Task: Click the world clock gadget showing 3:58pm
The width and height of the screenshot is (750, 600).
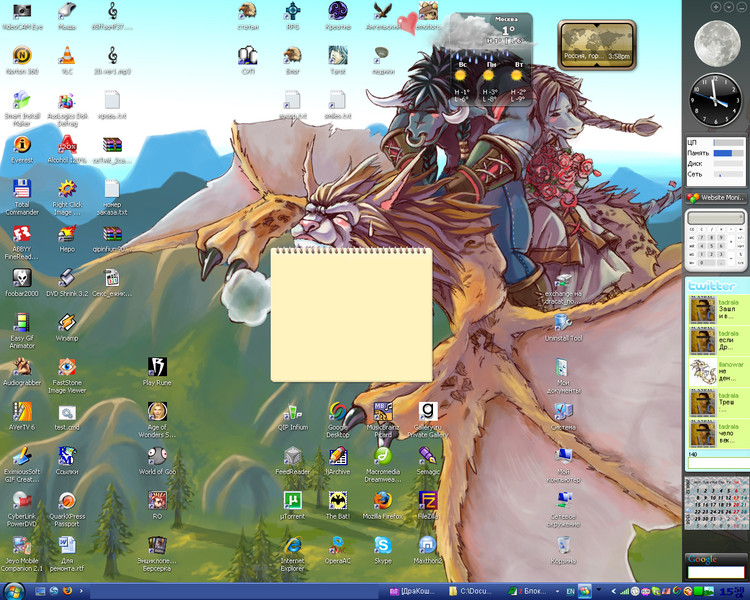Action: (x=596, y=45)
